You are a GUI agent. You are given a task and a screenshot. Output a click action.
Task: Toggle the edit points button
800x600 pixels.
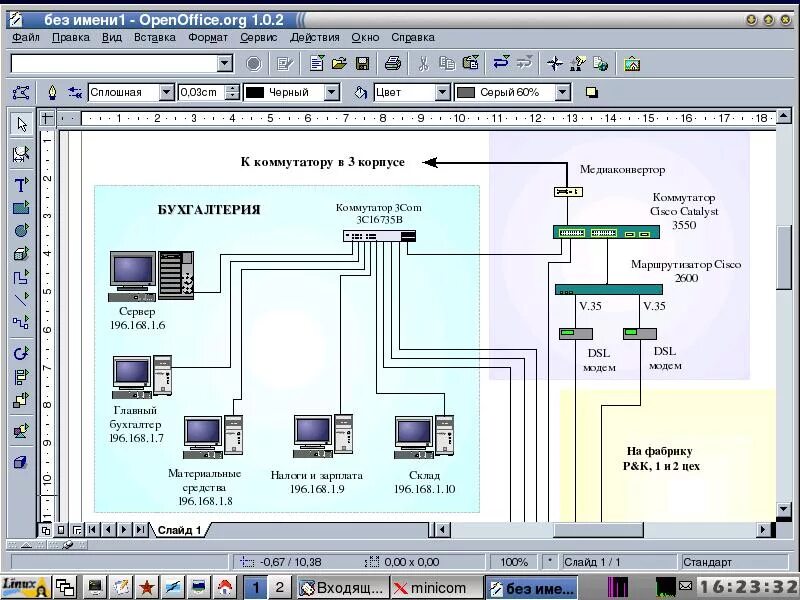click(20, 92)
